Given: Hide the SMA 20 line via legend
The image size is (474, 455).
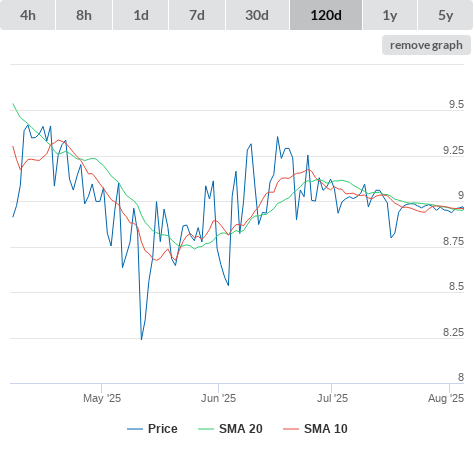Looking at the screenshot, I should [230, 429].
